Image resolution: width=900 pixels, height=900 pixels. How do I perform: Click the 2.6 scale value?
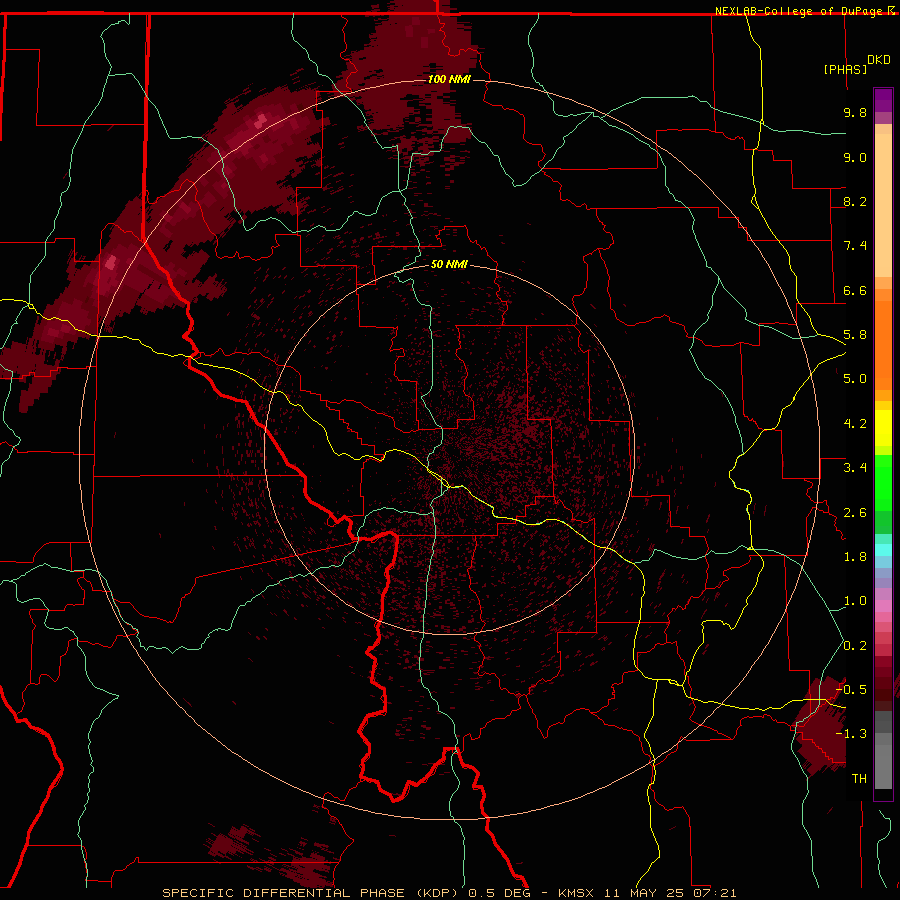855,513
